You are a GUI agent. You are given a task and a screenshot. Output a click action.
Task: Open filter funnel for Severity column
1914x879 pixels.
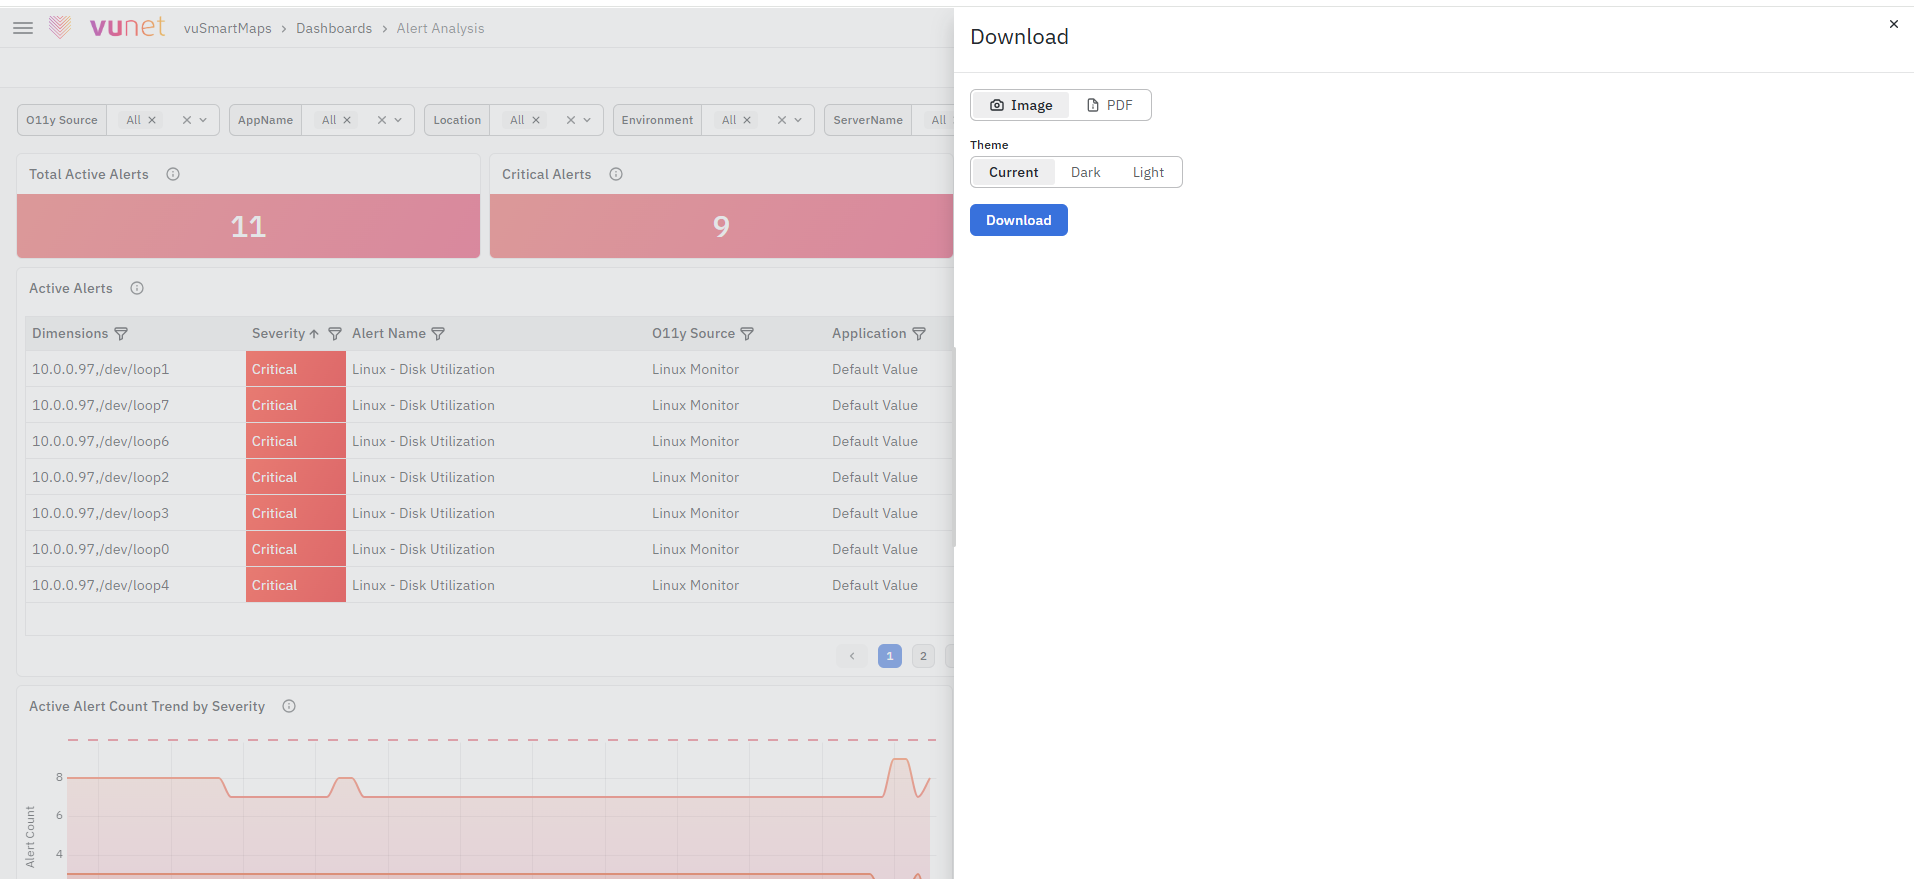tap(335, 334)
